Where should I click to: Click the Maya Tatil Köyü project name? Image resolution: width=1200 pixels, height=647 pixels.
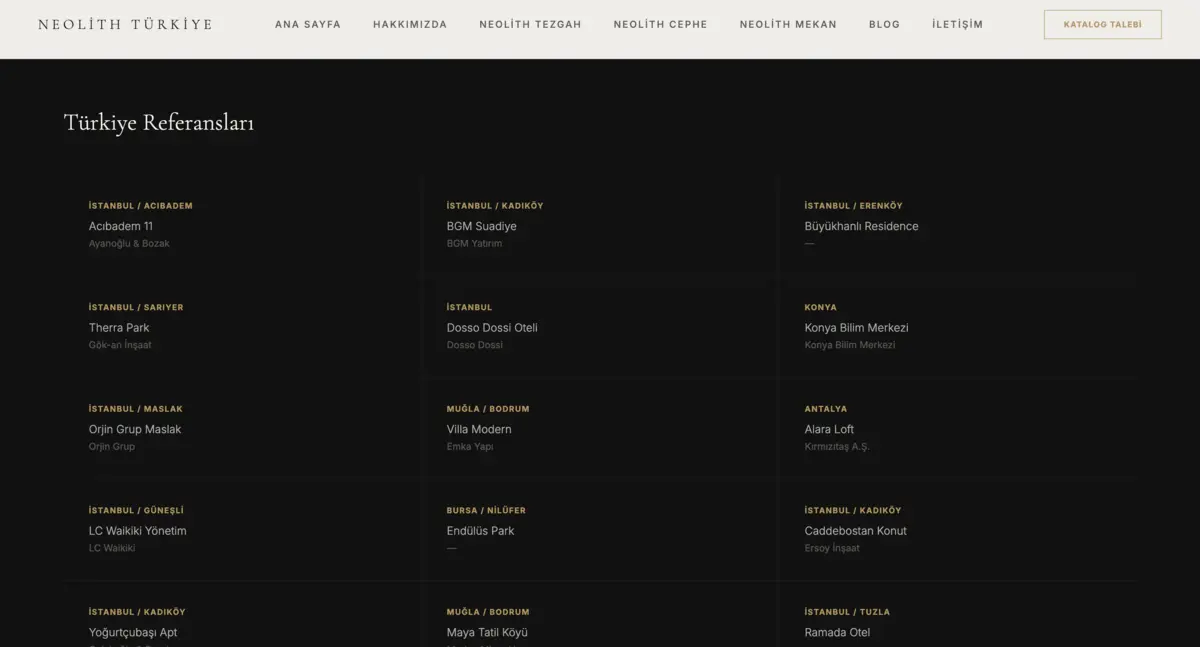coord(487,633)
